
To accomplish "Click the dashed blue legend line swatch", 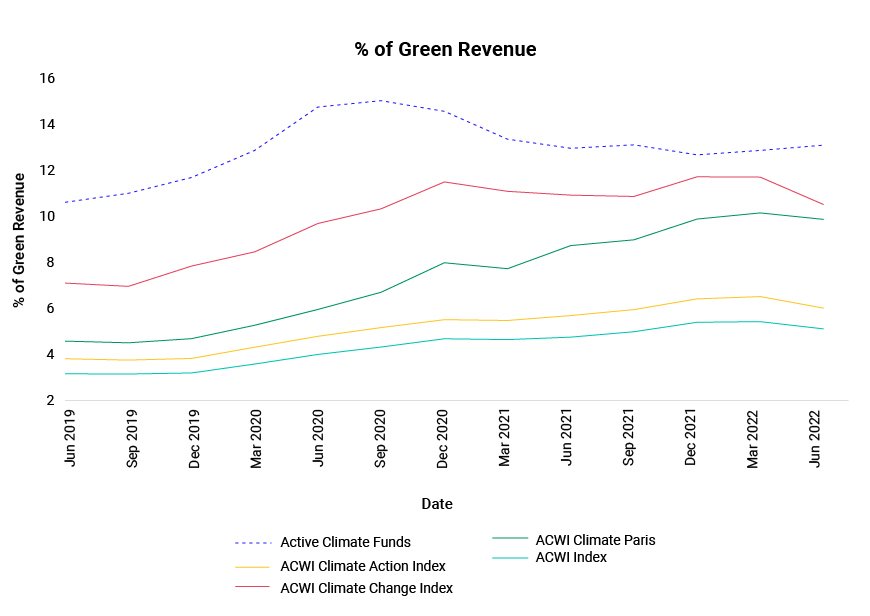I will point(253,543).
